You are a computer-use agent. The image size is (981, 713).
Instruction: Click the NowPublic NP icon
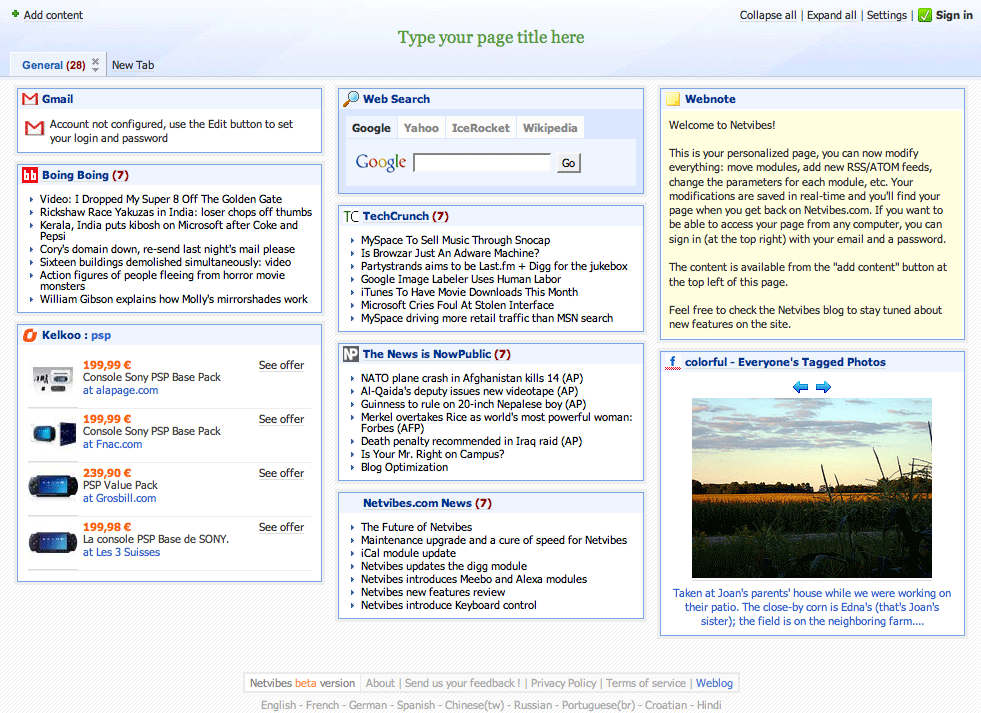coord(351,354)
